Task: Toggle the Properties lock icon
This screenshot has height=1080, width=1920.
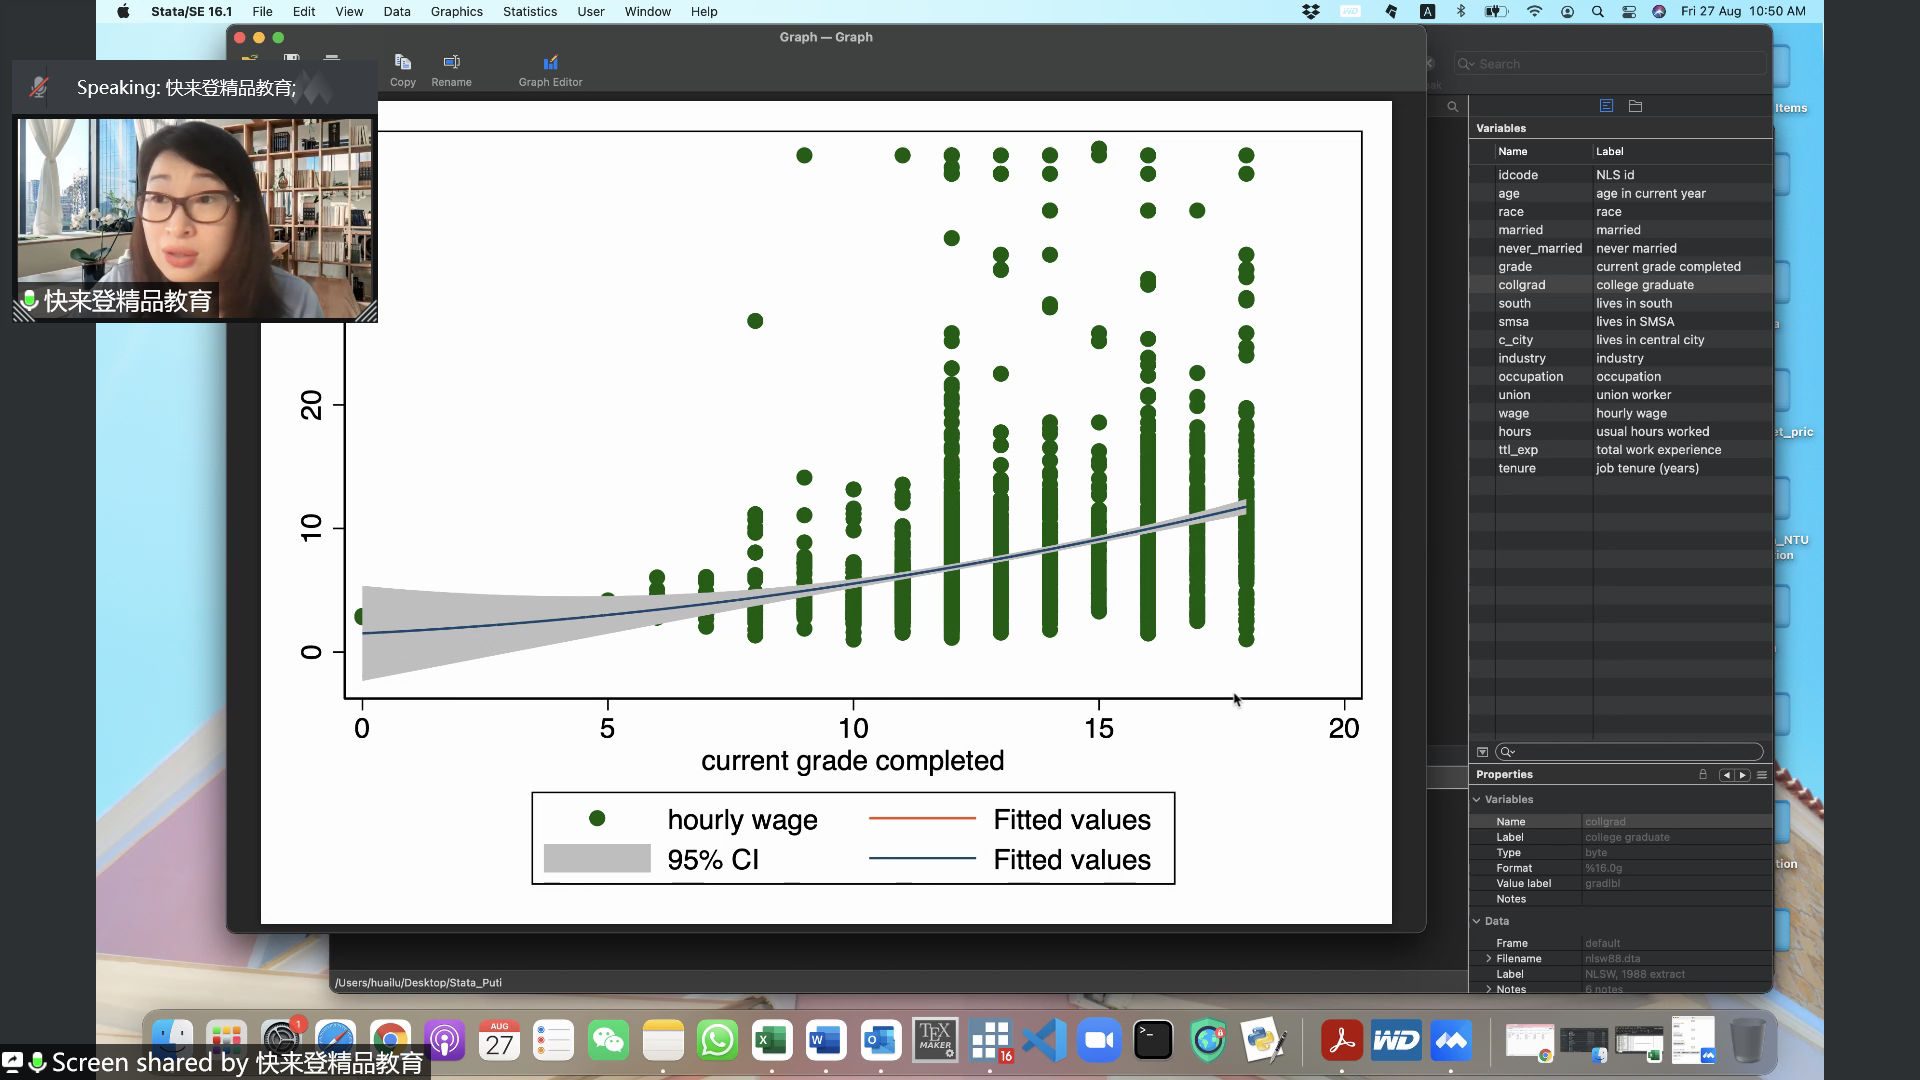Action: click(x=1703, y=775)
